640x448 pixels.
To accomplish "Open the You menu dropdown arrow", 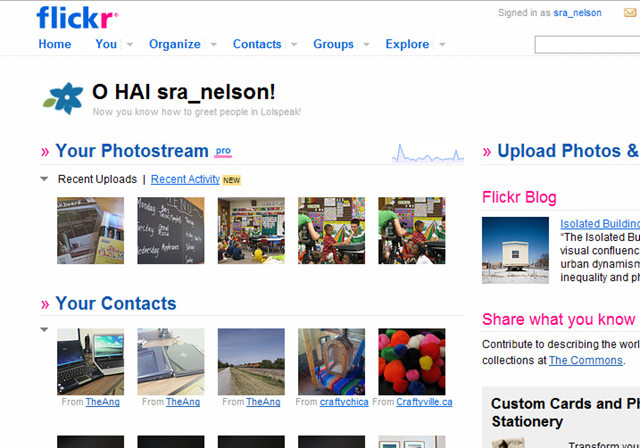I will click(x=130, y=44).
